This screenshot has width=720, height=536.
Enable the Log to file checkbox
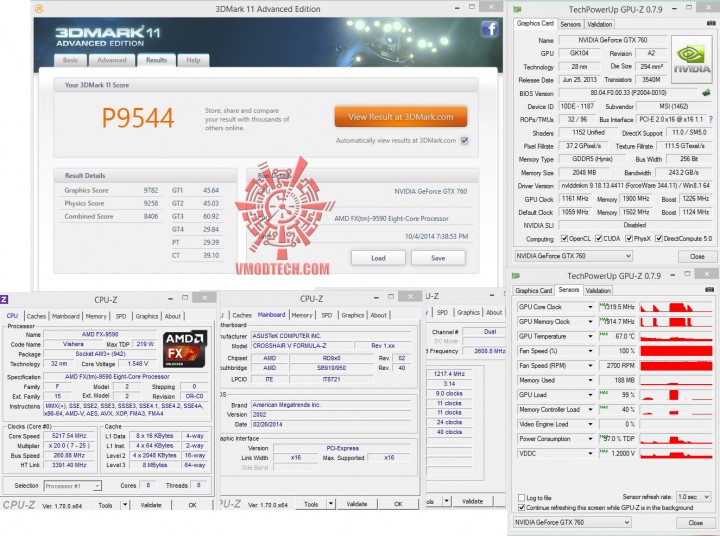point(521,497)
